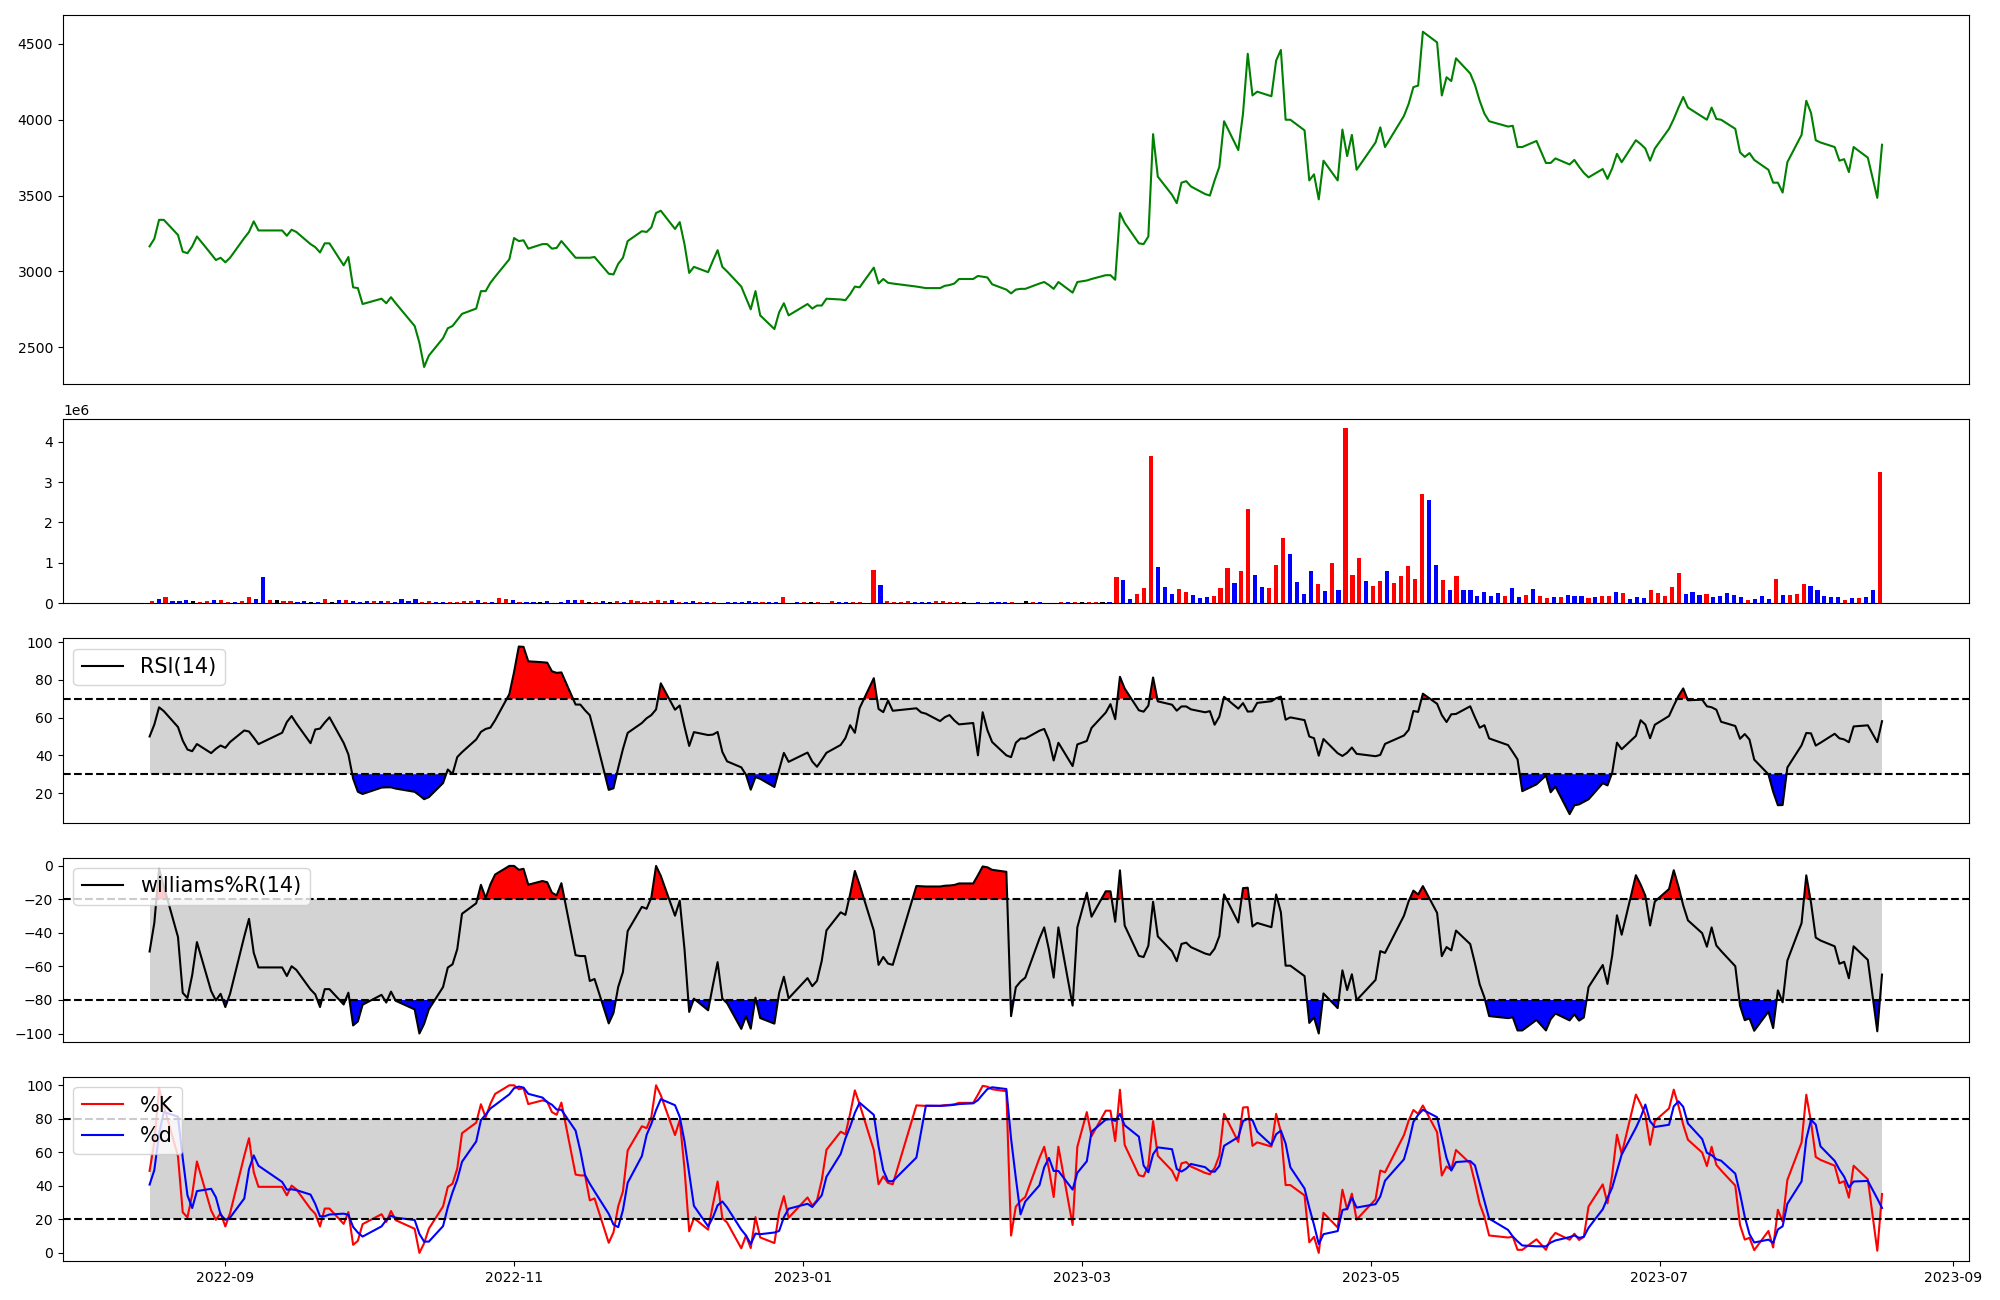Select the 2022-11 x-axis date label

[x=514, y=1277]
